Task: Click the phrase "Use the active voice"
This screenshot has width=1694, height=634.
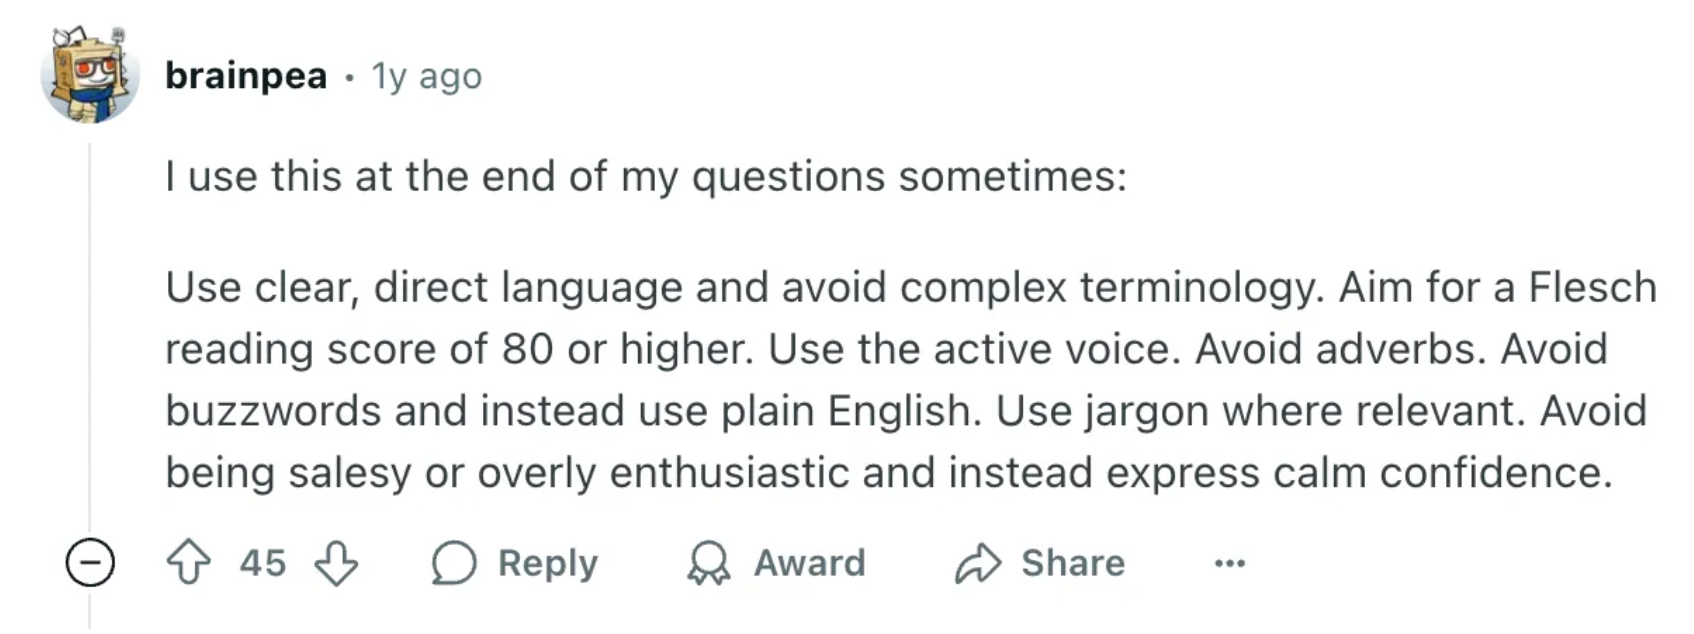Action: point(975,349)
